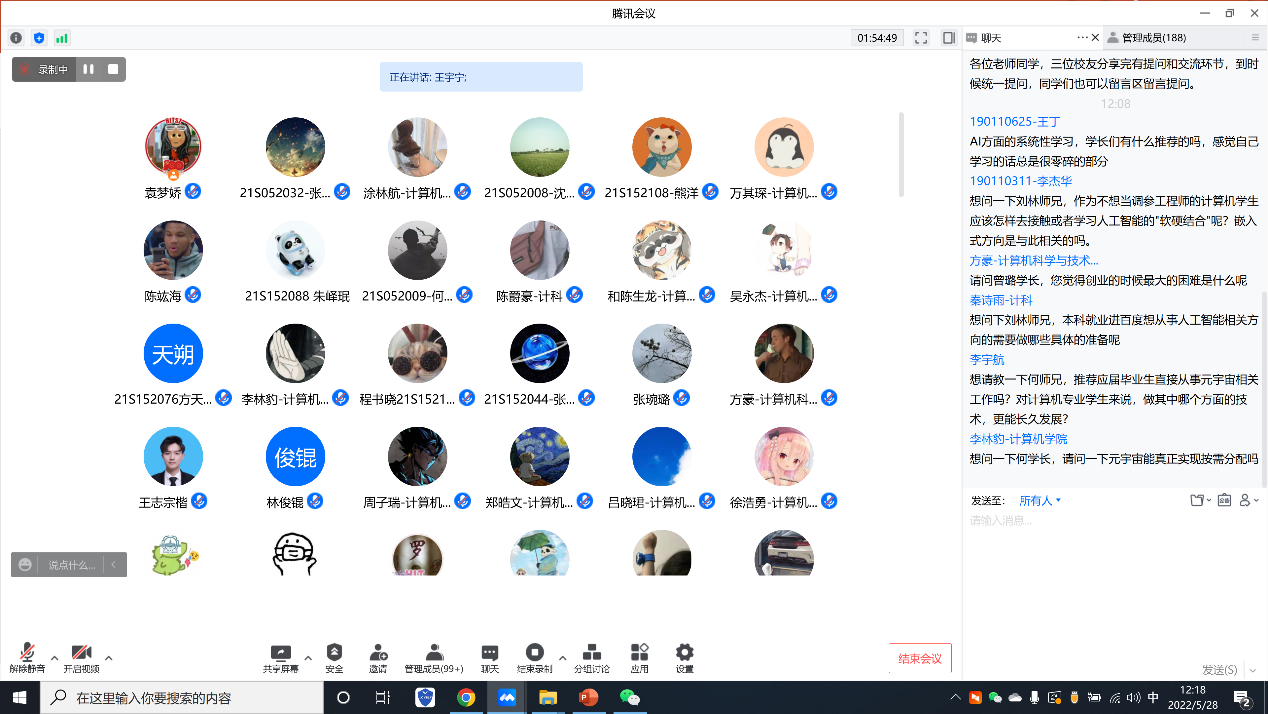The width and height of the screenshot is (1268, 714).
Task: Open the 安全 security options
Action: (334, 657)
